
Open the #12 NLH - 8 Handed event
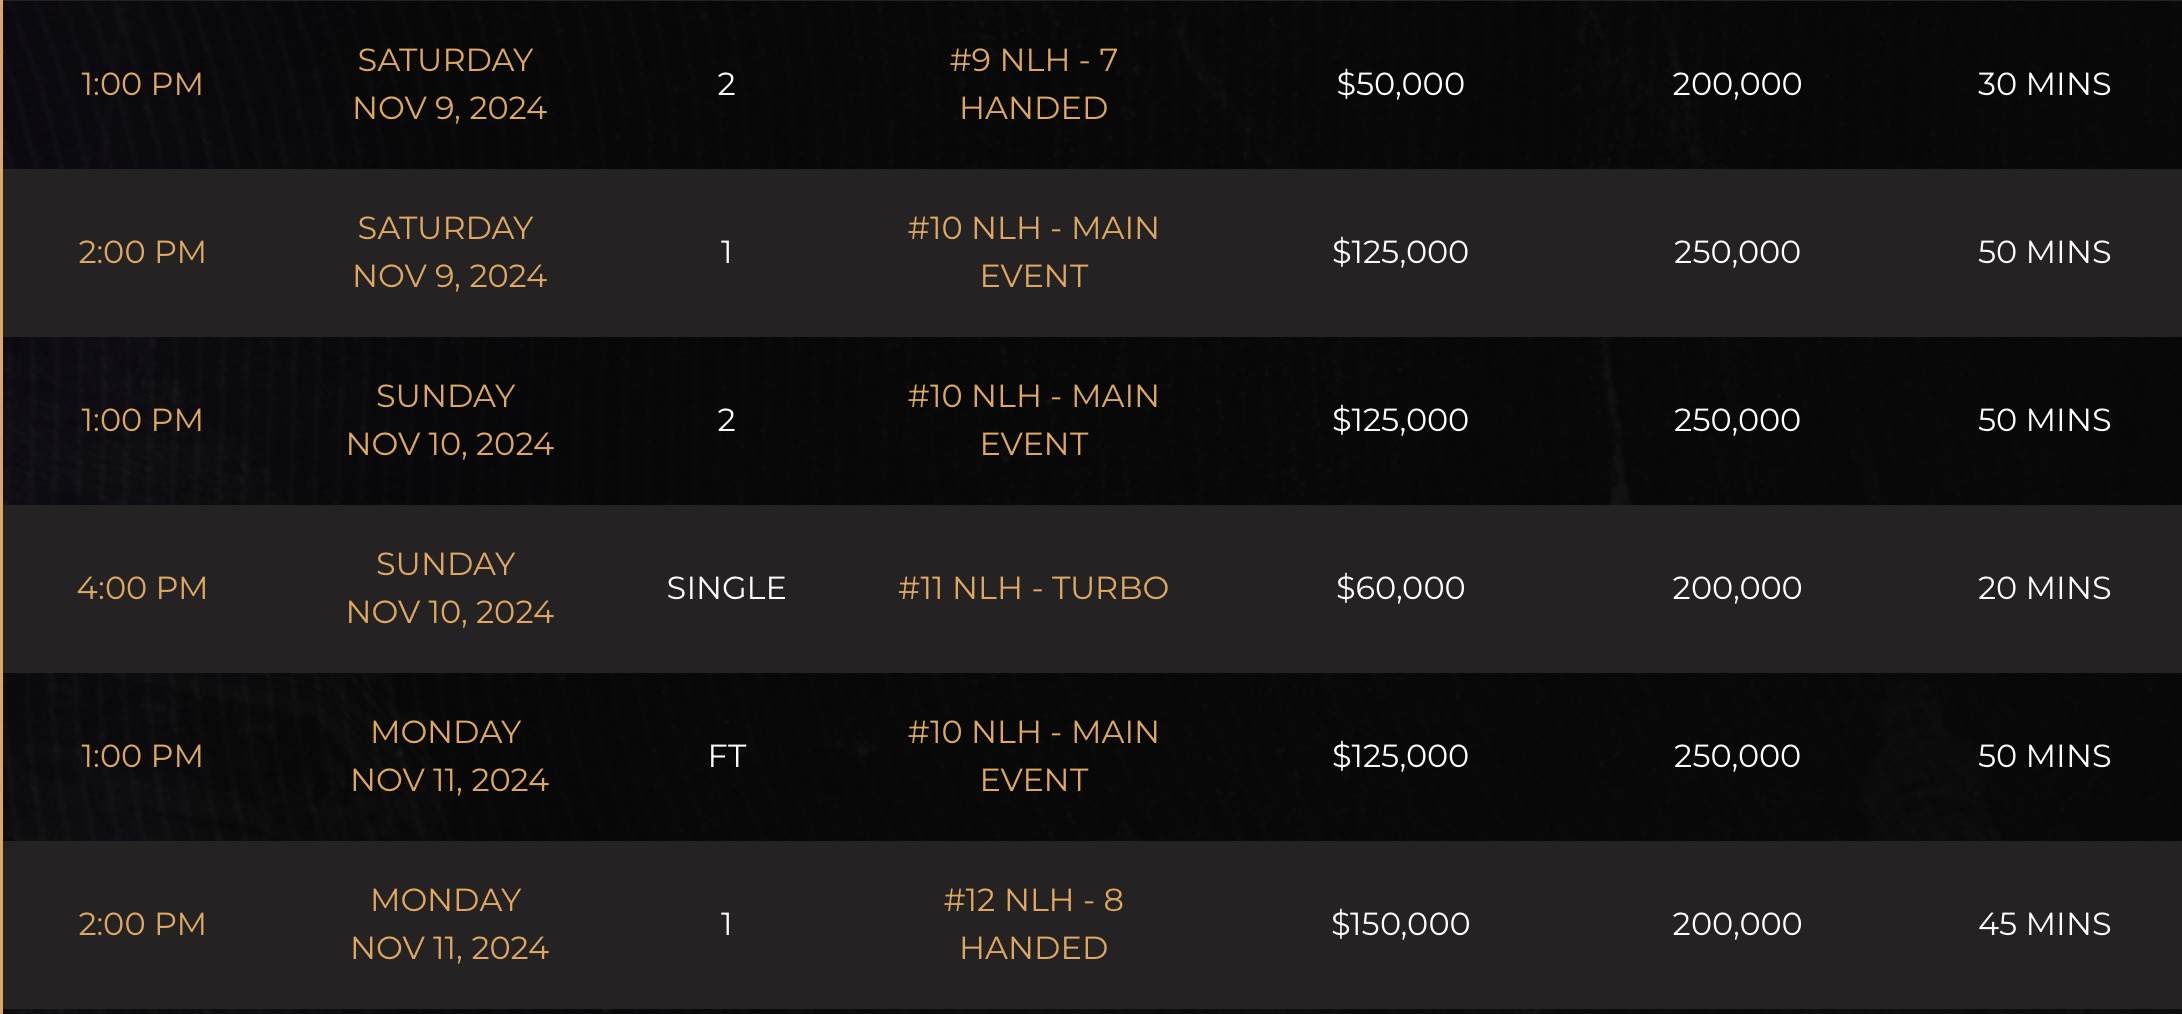(x=1033, y=924)
